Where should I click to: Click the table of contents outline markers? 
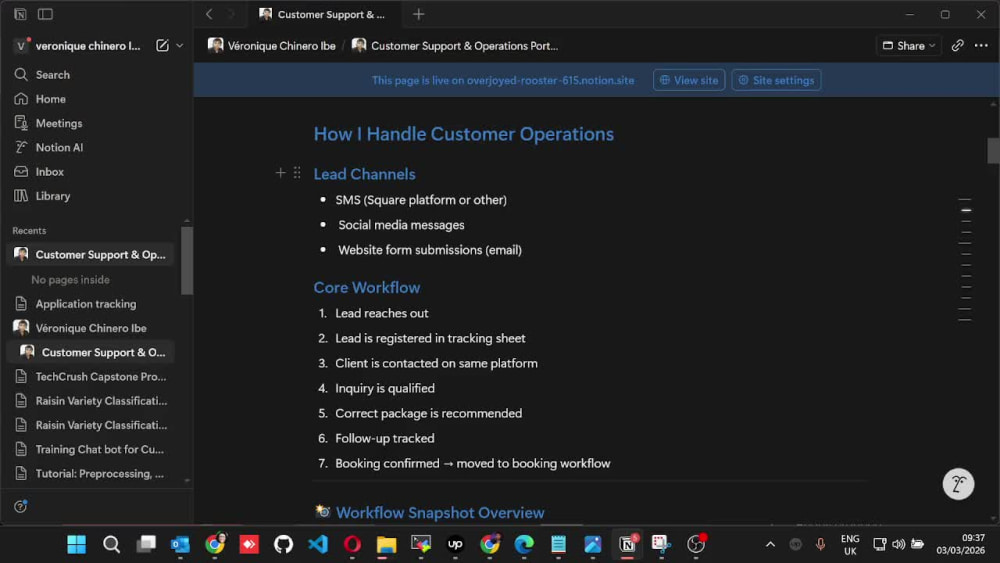coord(965,260)
